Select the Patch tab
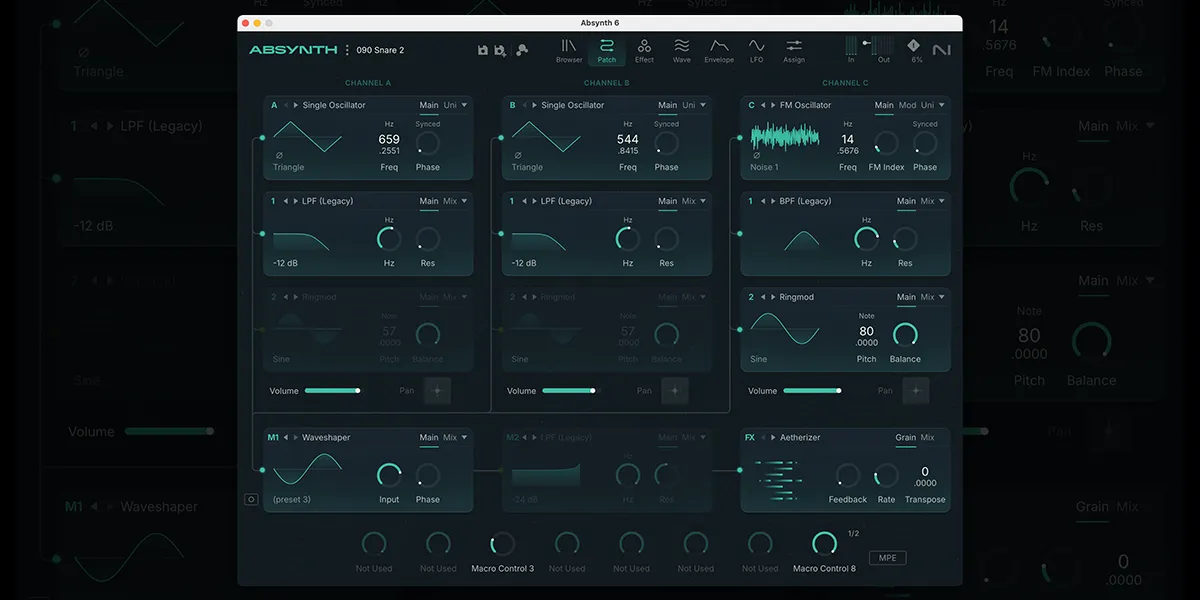Screen dimensions: 1200x600 (607, 51)
